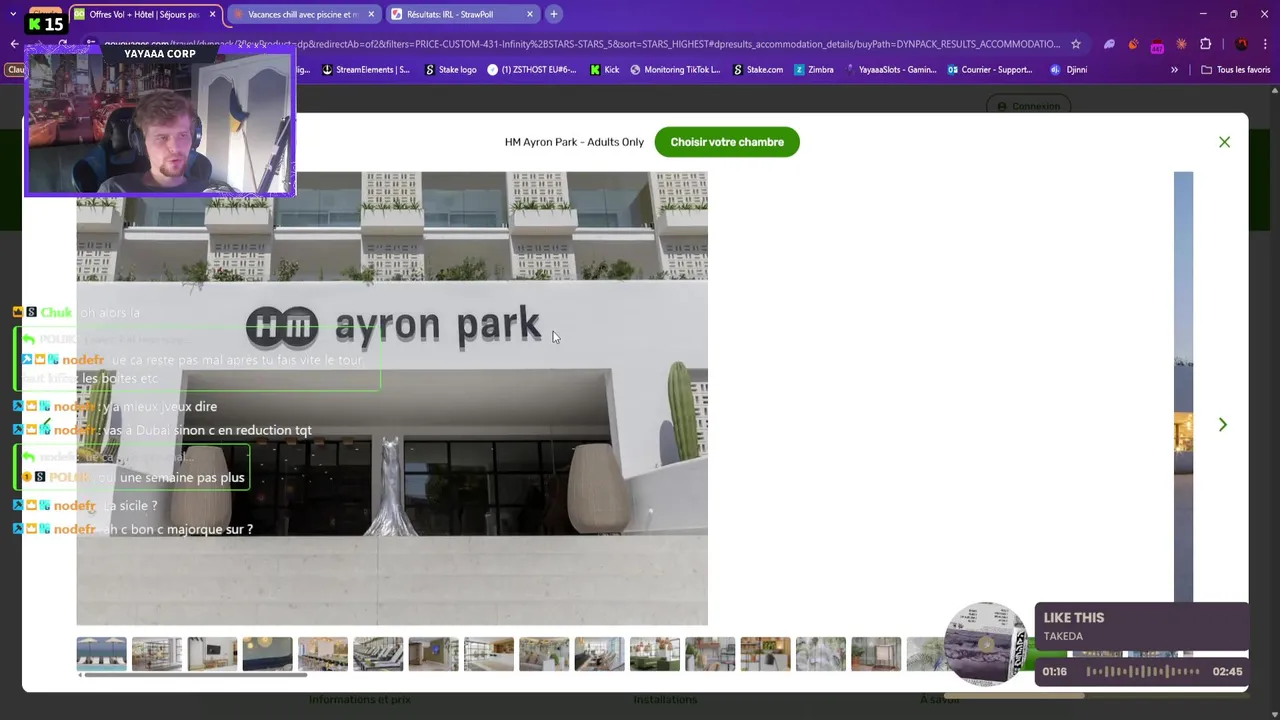Switch to the Vacances chill avec piscine tab
1280x720 pixels.
[302, 14]
